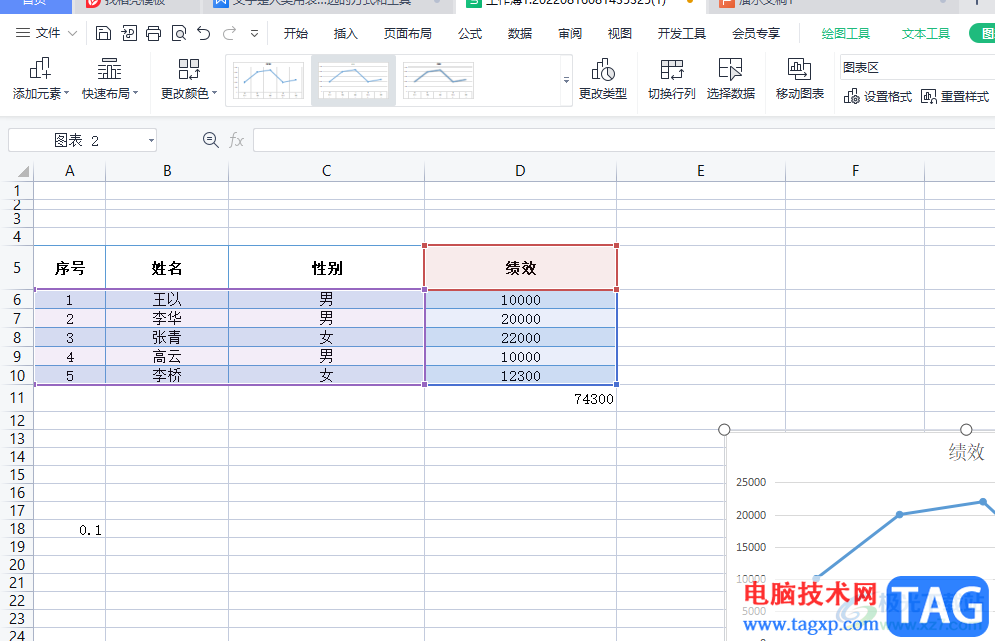
Task: Click the cell containing 张青
Action: point(167,338)
